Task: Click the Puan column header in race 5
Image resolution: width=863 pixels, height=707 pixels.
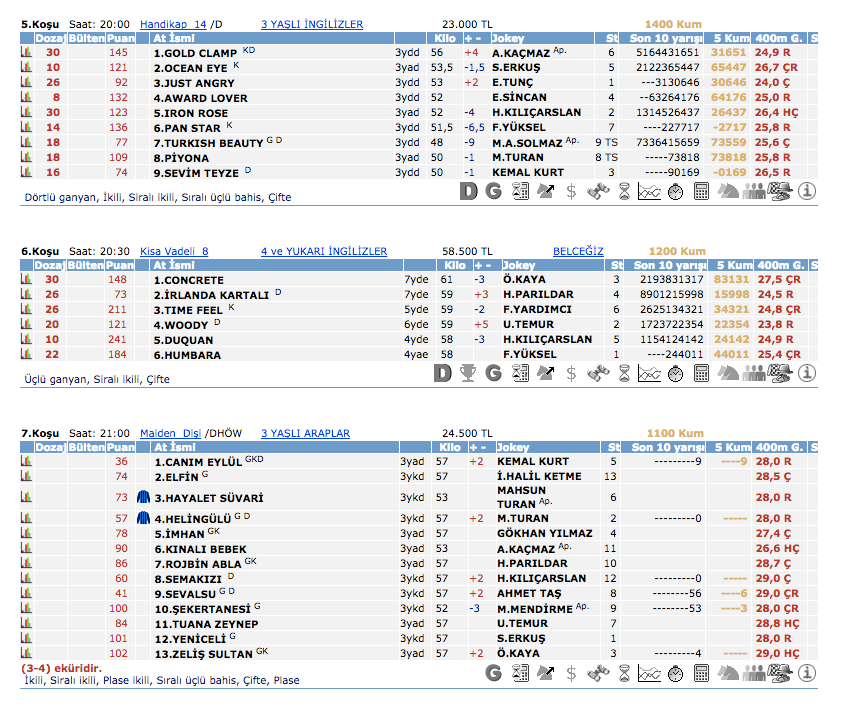Action: [x=120, y=38]
